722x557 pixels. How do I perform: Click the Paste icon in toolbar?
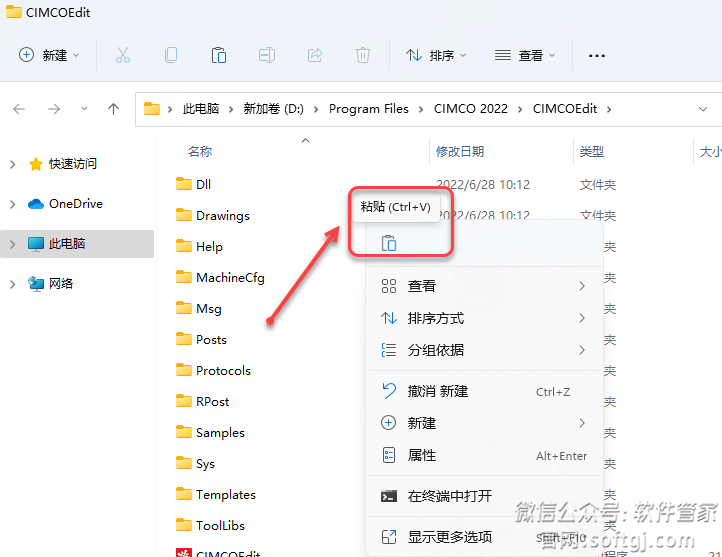(x=219, y=55)
